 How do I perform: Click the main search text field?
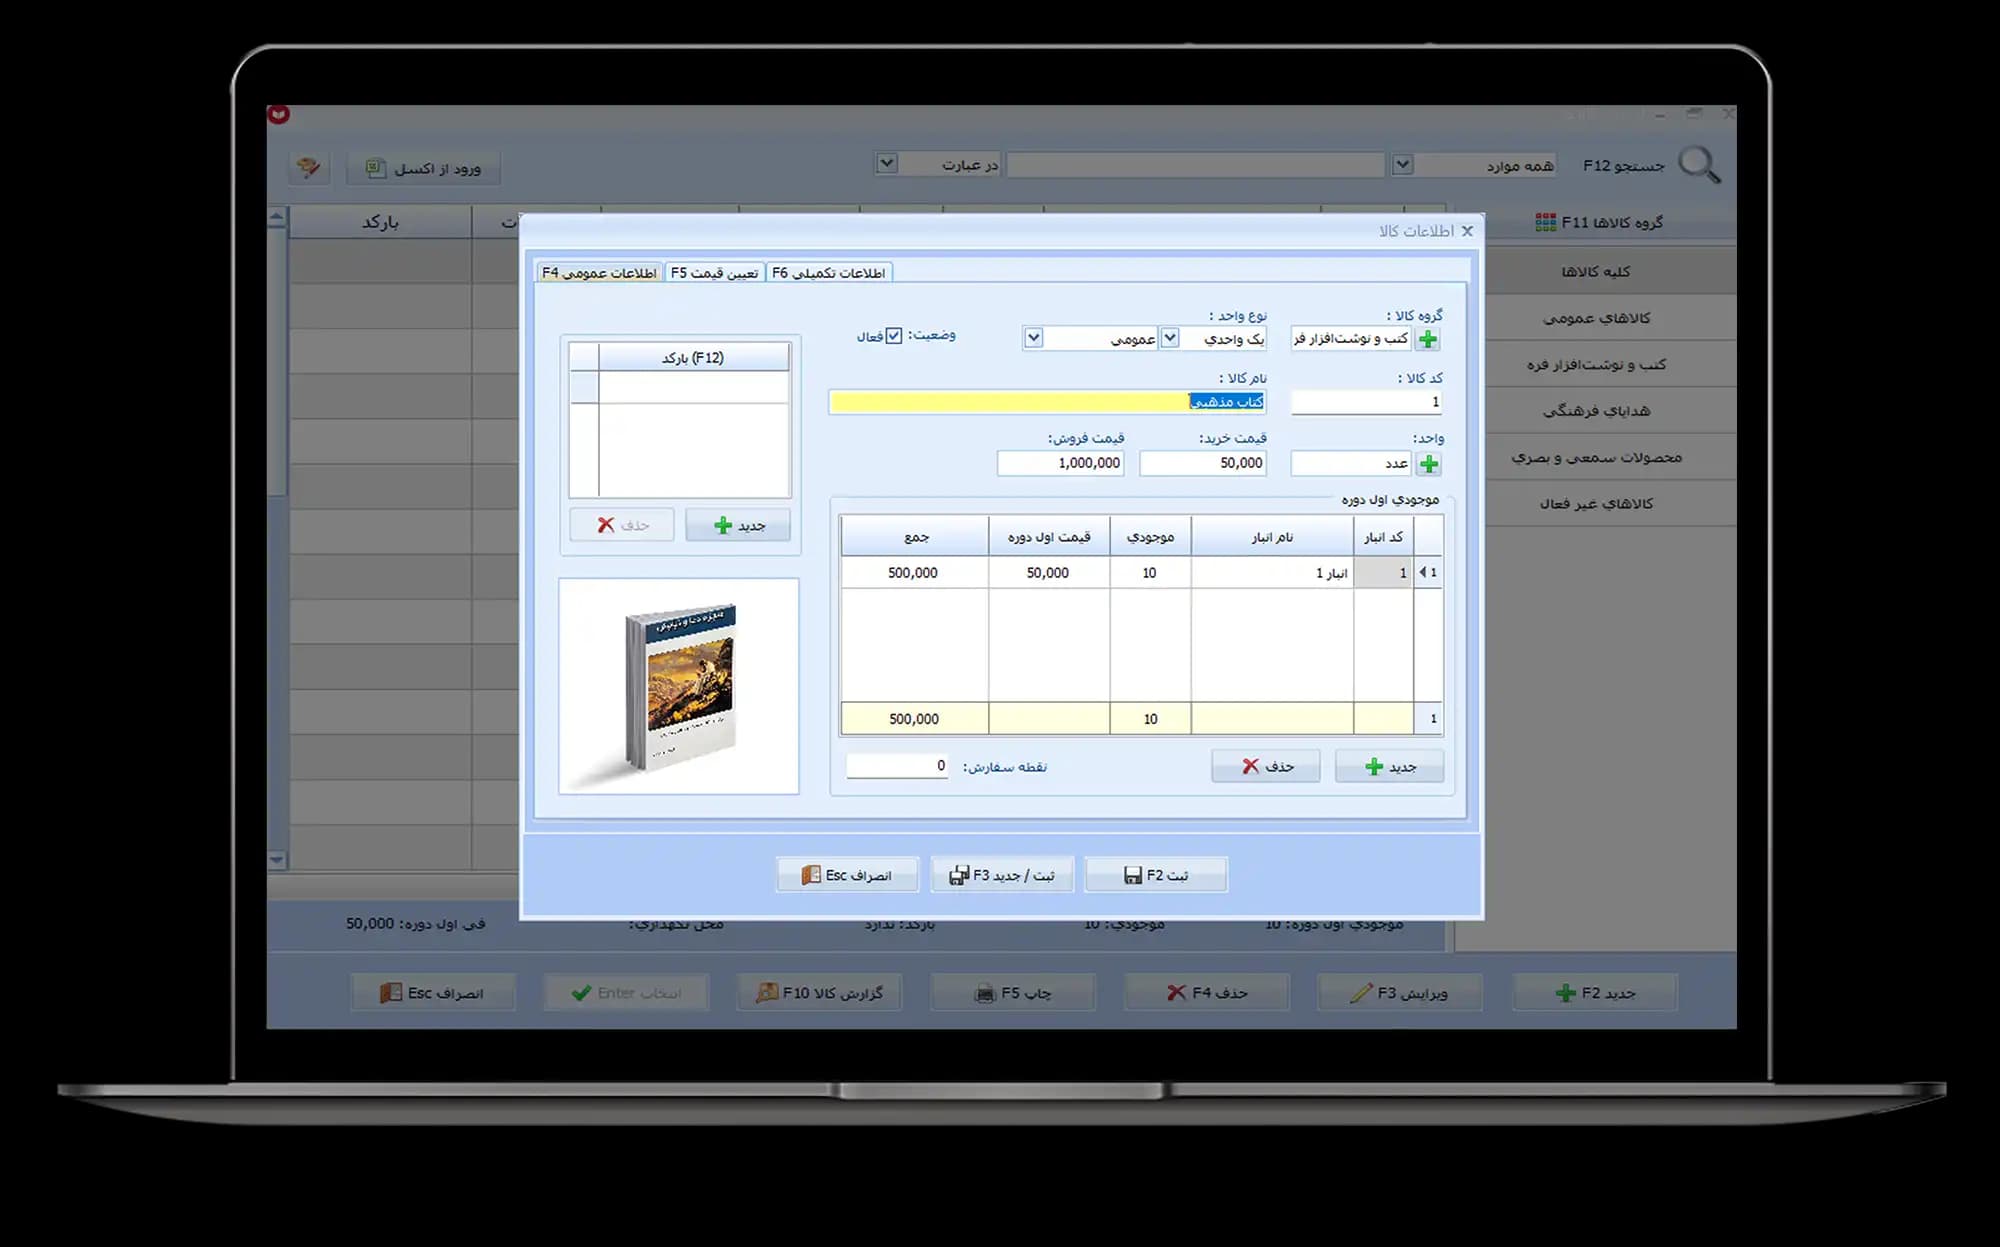pyautogui.click(x=1196, y=165)
